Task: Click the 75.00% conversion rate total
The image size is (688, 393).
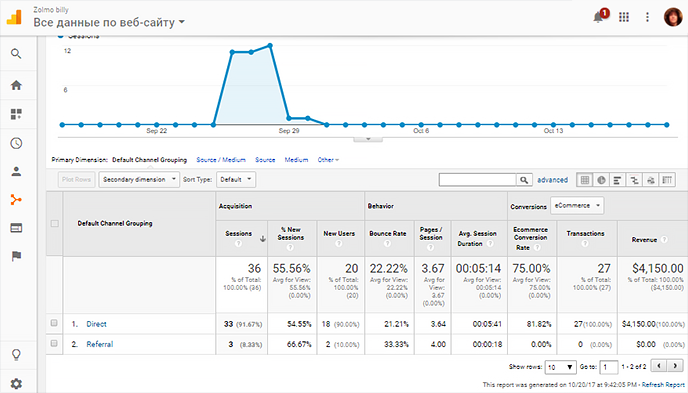Action: [x=531, y=268]
